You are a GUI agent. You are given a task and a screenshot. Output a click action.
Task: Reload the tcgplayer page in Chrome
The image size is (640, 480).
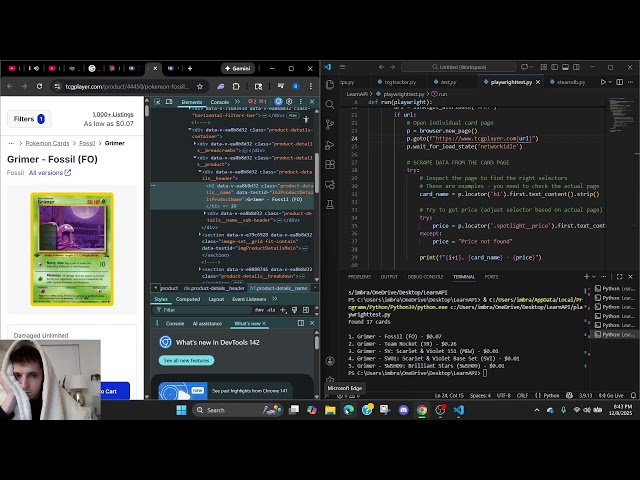pyautogui.click(x=39, y=87)
